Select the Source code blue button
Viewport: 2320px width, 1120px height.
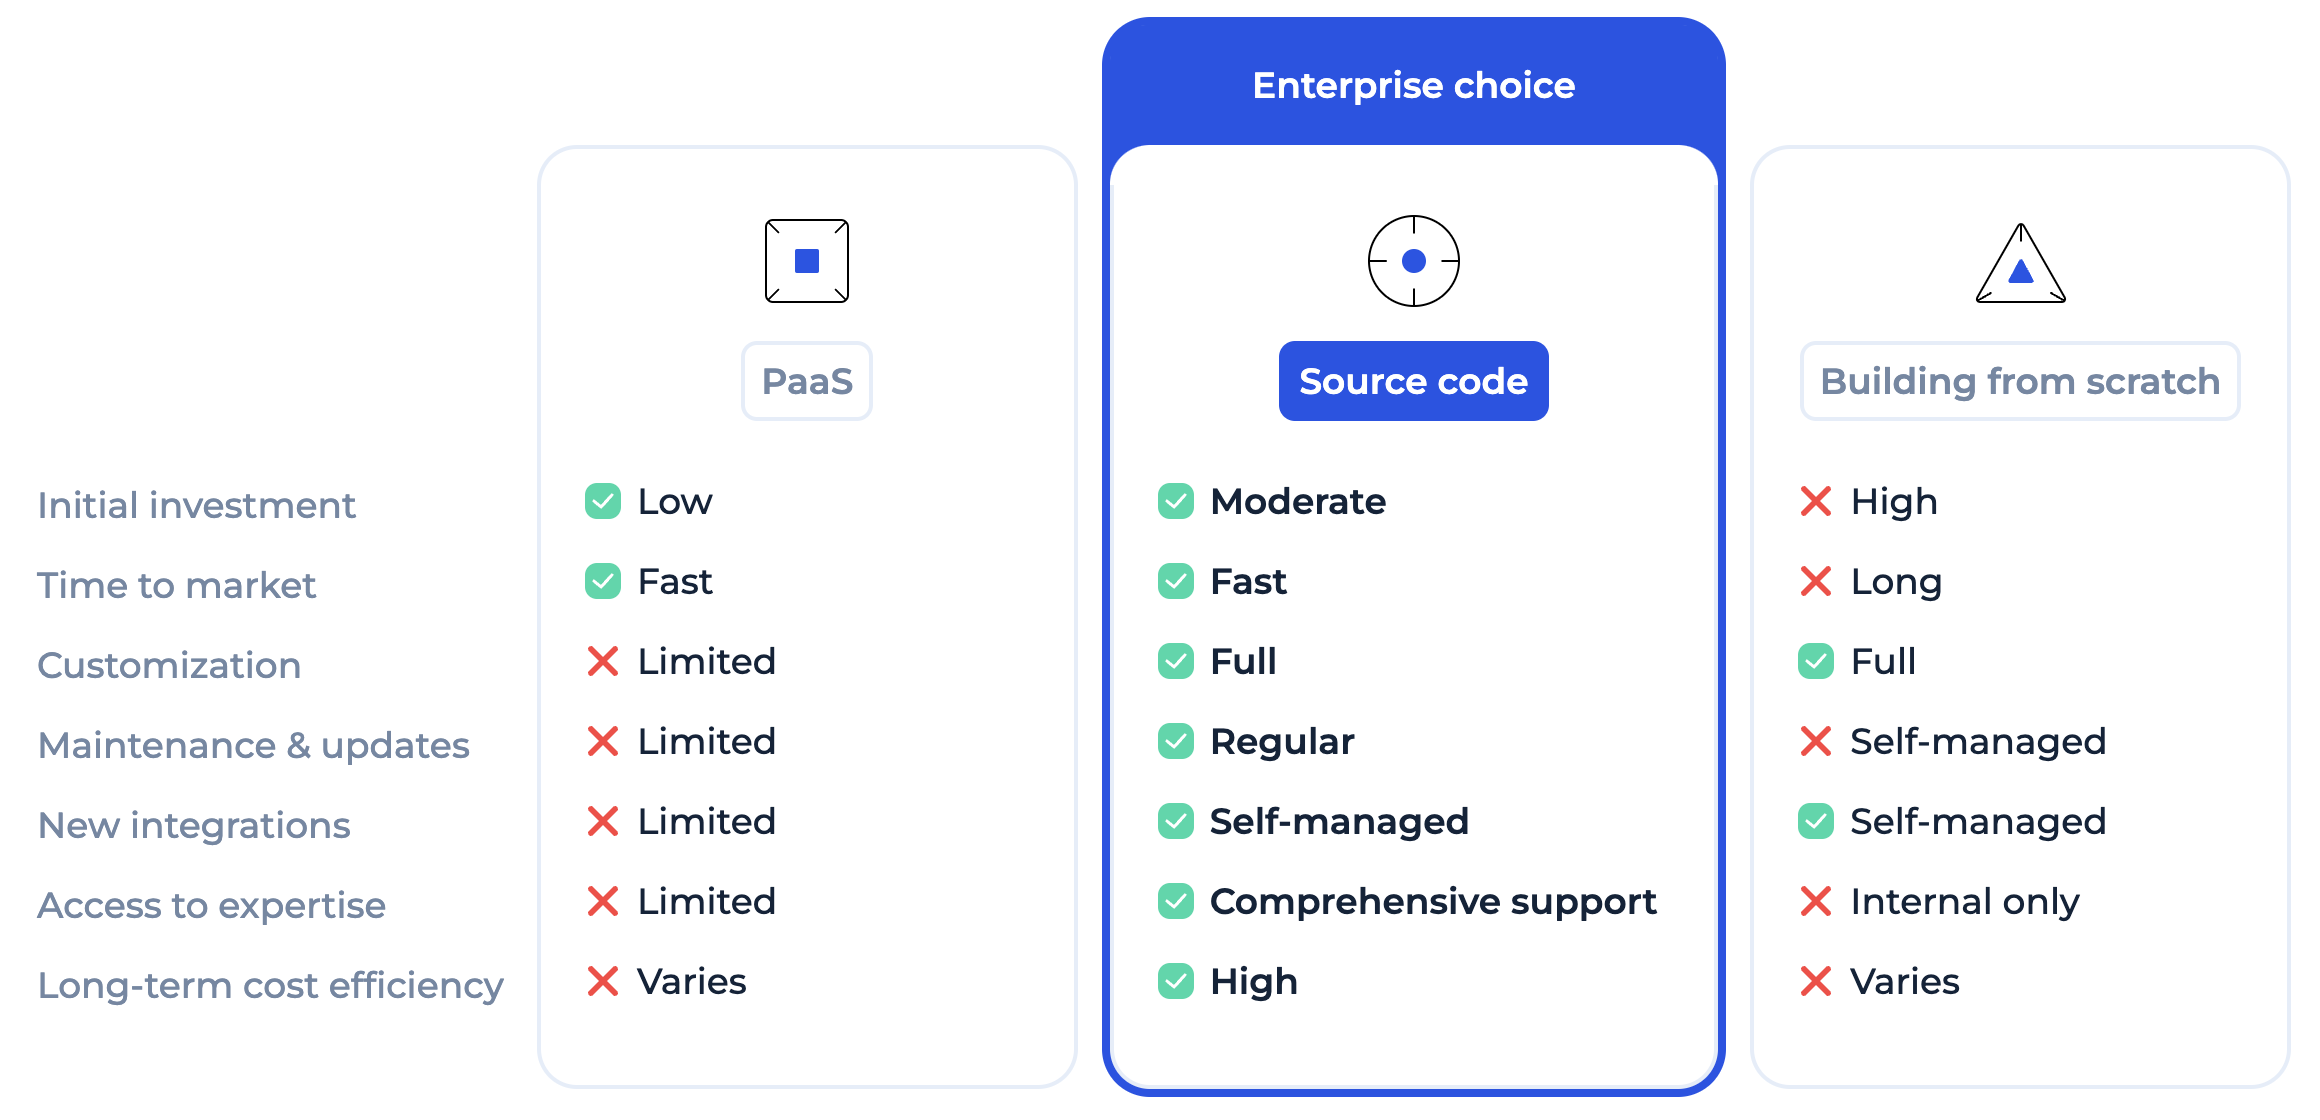[1414, 381]
